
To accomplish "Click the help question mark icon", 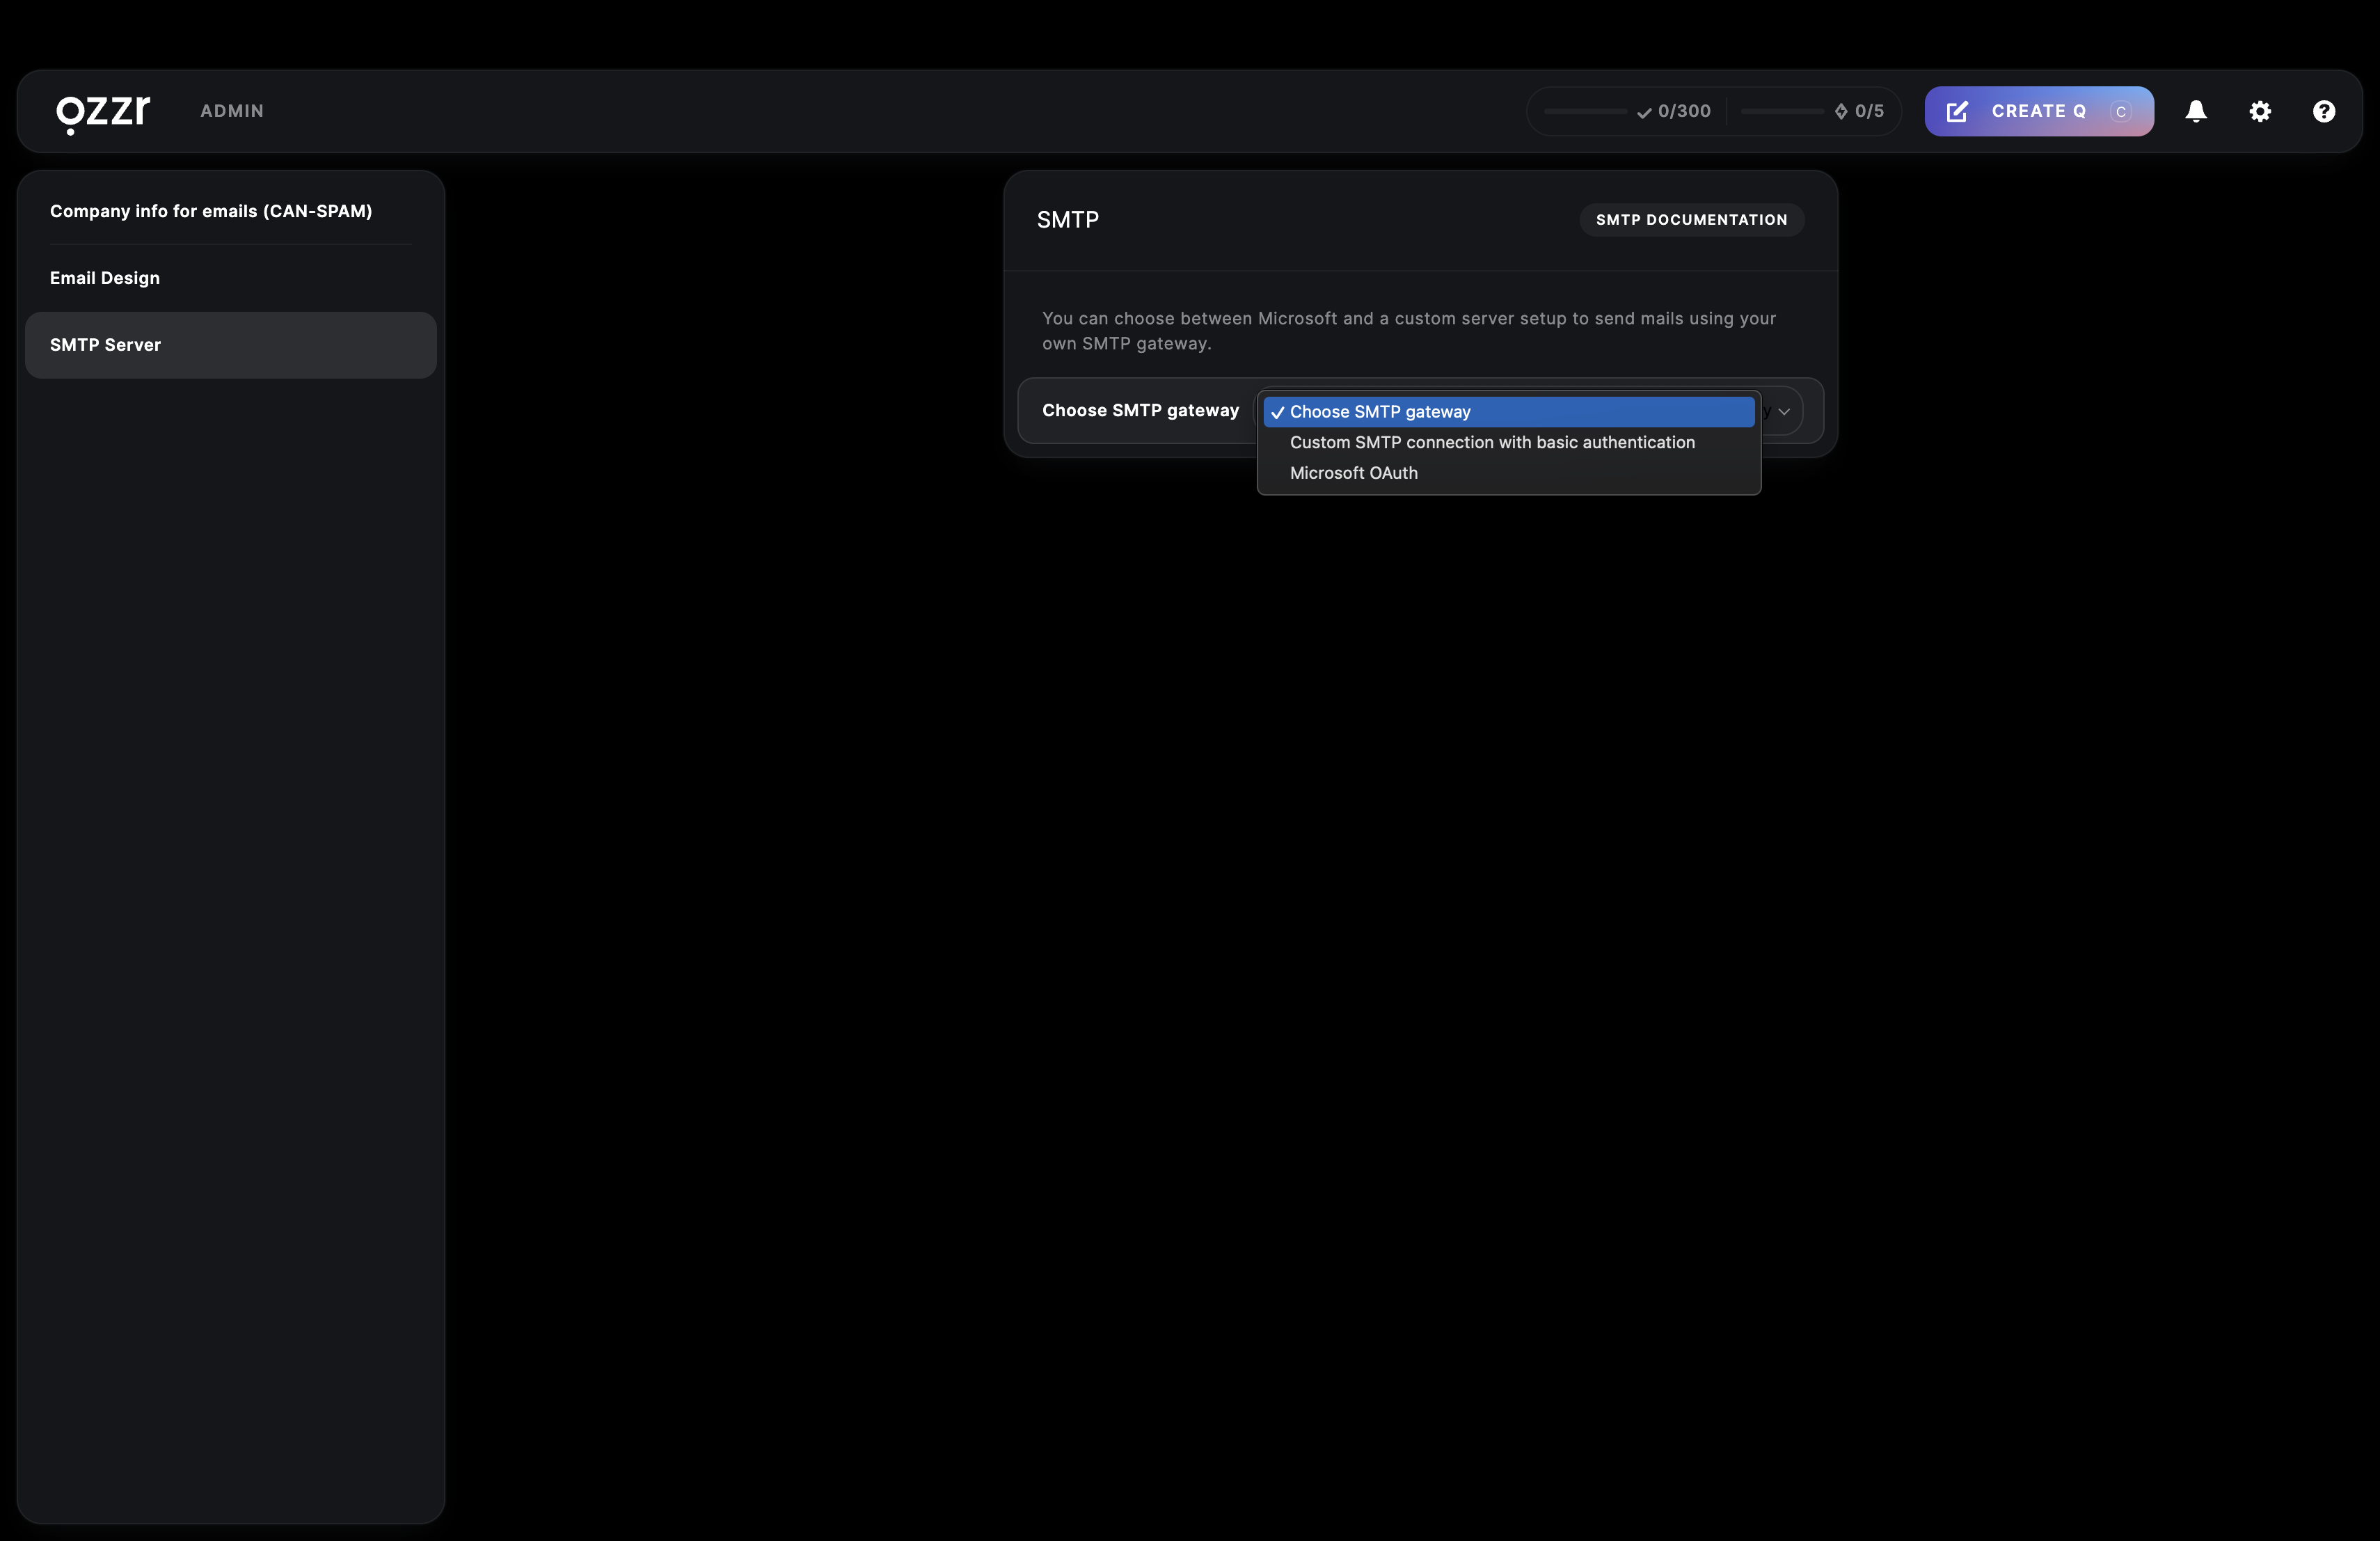I will 2323,111.
